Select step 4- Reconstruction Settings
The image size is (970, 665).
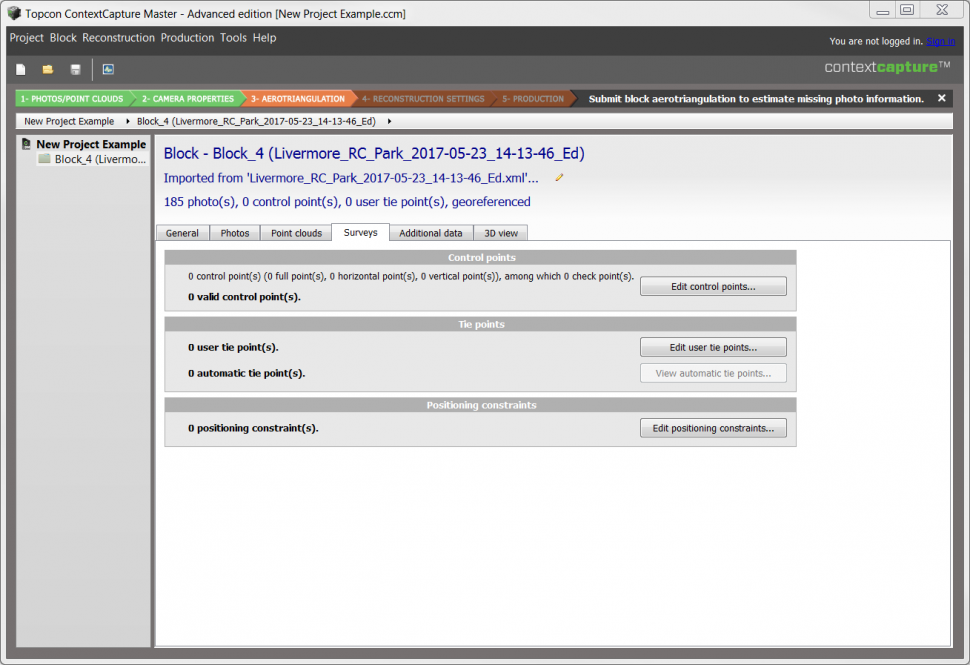pyautogui.click(x=423, y=98)
